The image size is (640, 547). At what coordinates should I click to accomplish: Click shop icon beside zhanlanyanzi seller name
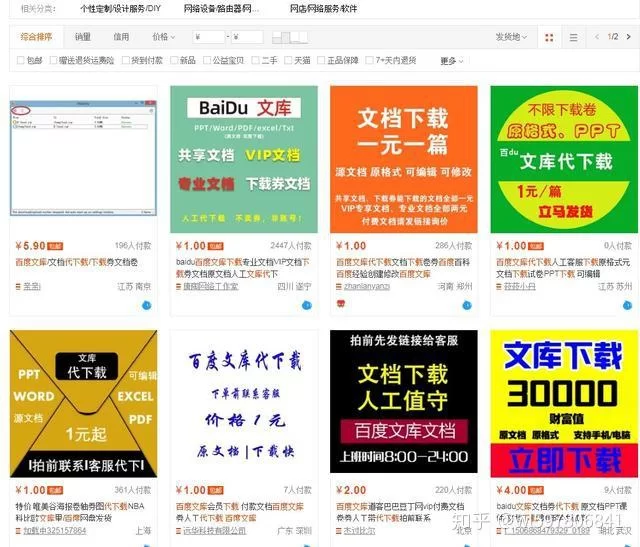click(338, 287)
